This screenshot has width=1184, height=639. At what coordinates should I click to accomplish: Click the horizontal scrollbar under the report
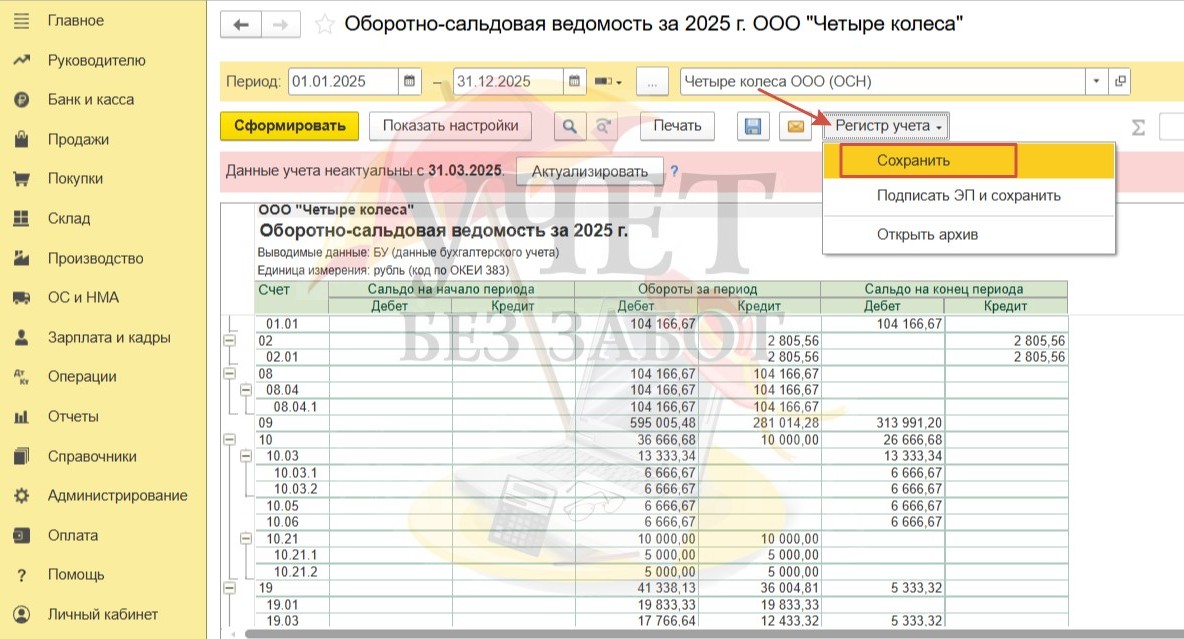click(x=700, y=633)
